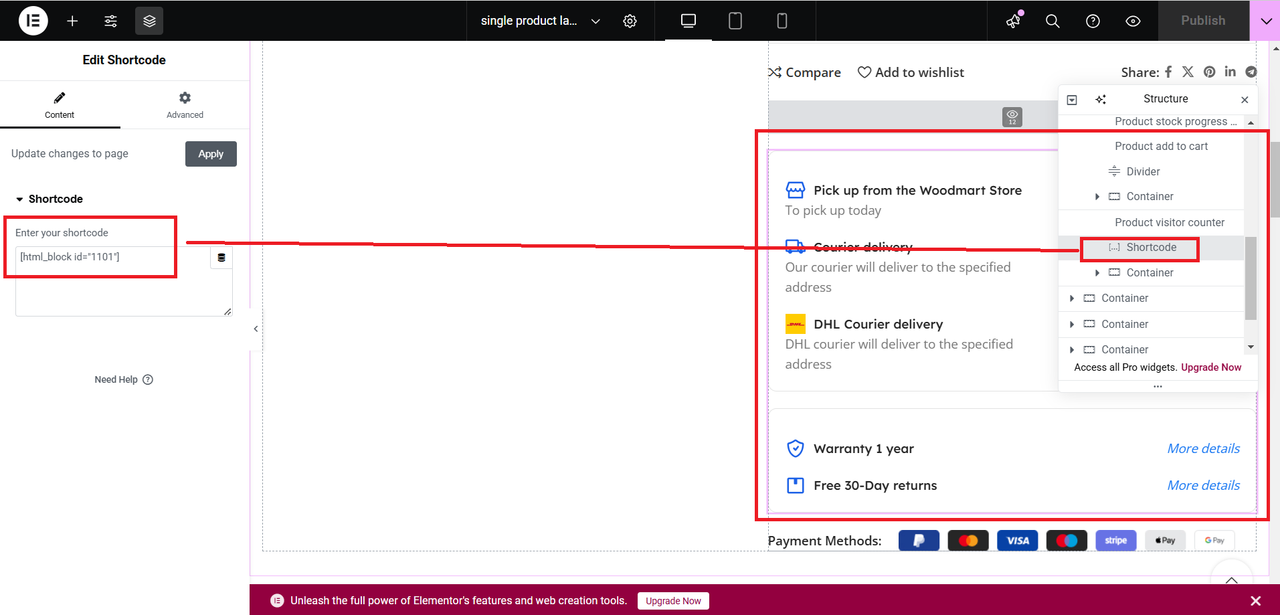Click the Apple Pay payment icon
Viewport: 1280px width, 615px height.
tap(1165, 540)
